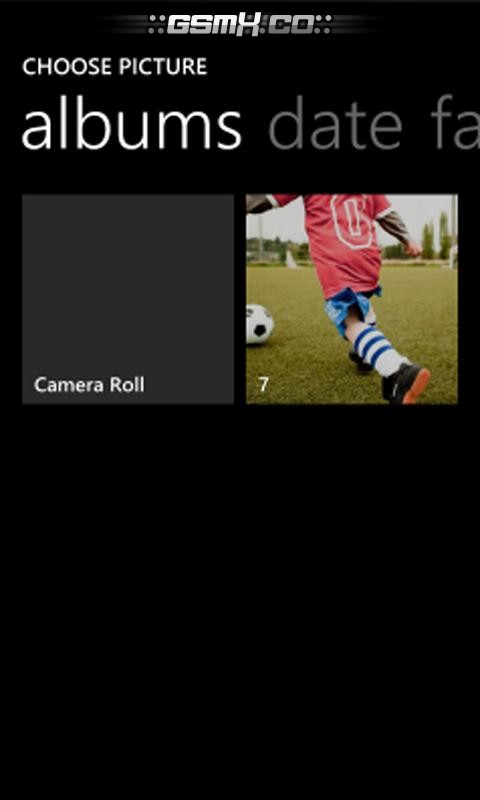Switch to the partially visible favorites tab

coord(456,124)
